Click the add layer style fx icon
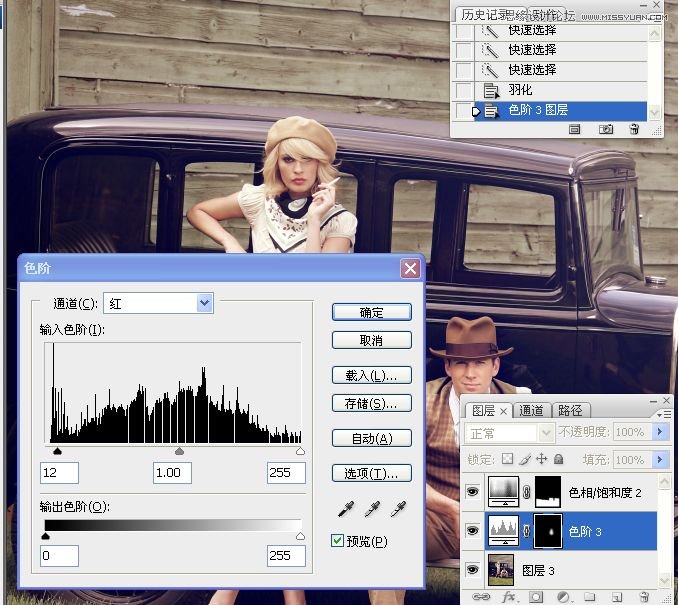The height and width of the screenshot is (605, 678). click(x=508, y=597)
